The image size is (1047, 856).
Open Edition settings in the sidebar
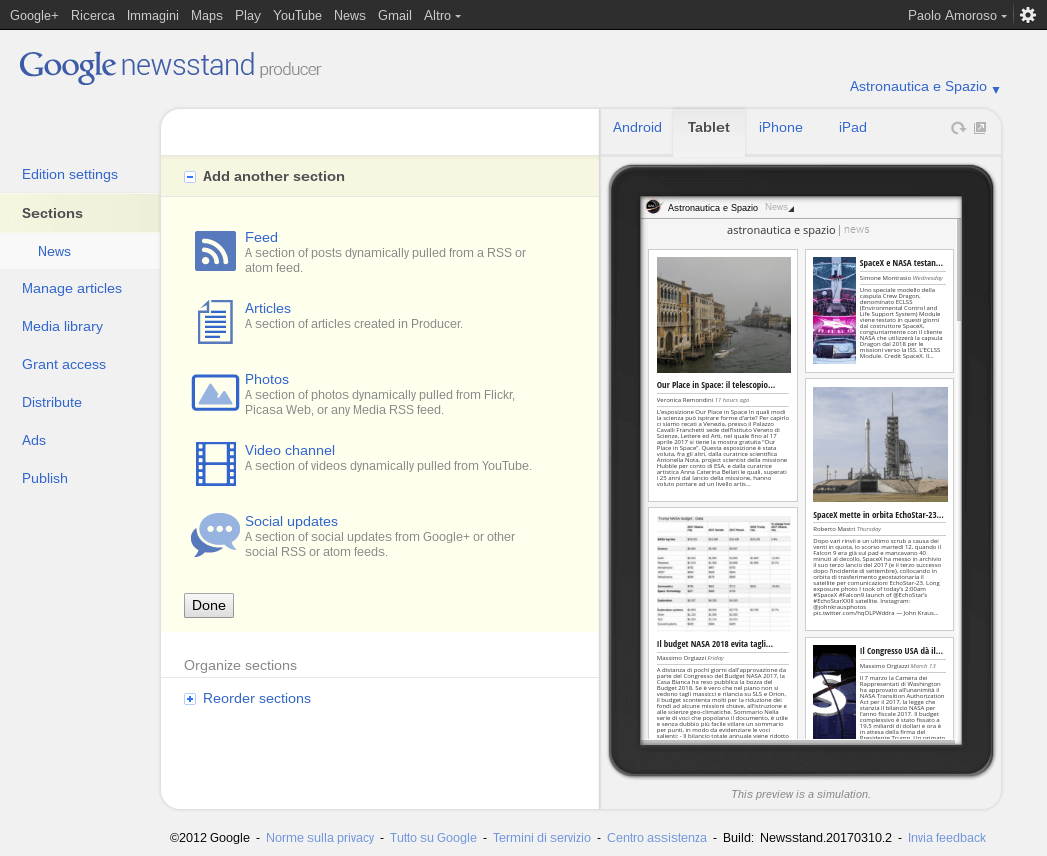pyautogui.click(x=70, y=174)
